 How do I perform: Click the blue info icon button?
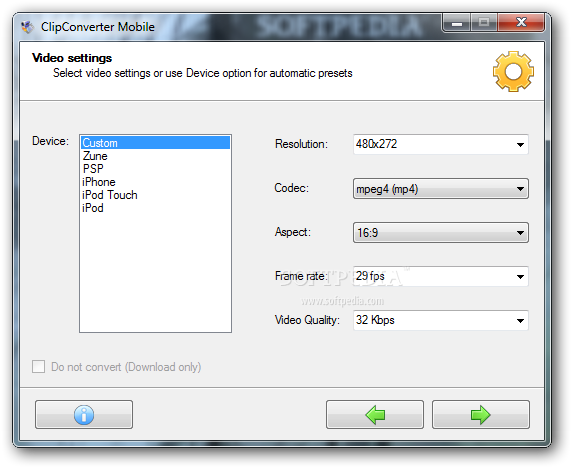[x=84, y=414]
